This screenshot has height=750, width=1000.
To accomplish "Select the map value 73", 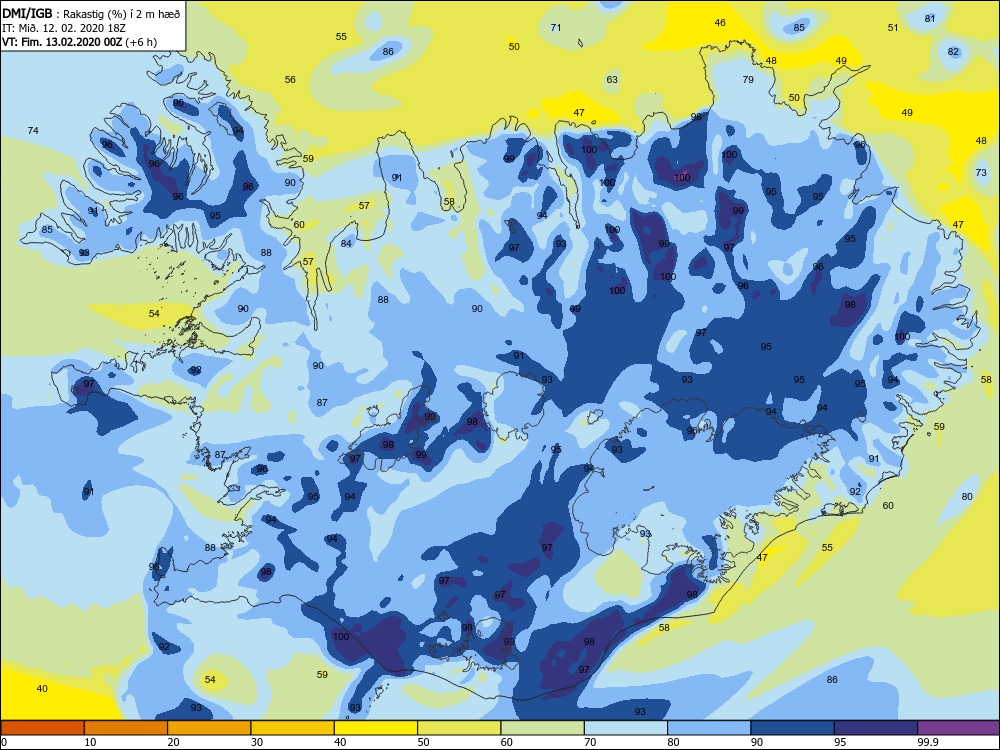I will [x=981, y=173].
